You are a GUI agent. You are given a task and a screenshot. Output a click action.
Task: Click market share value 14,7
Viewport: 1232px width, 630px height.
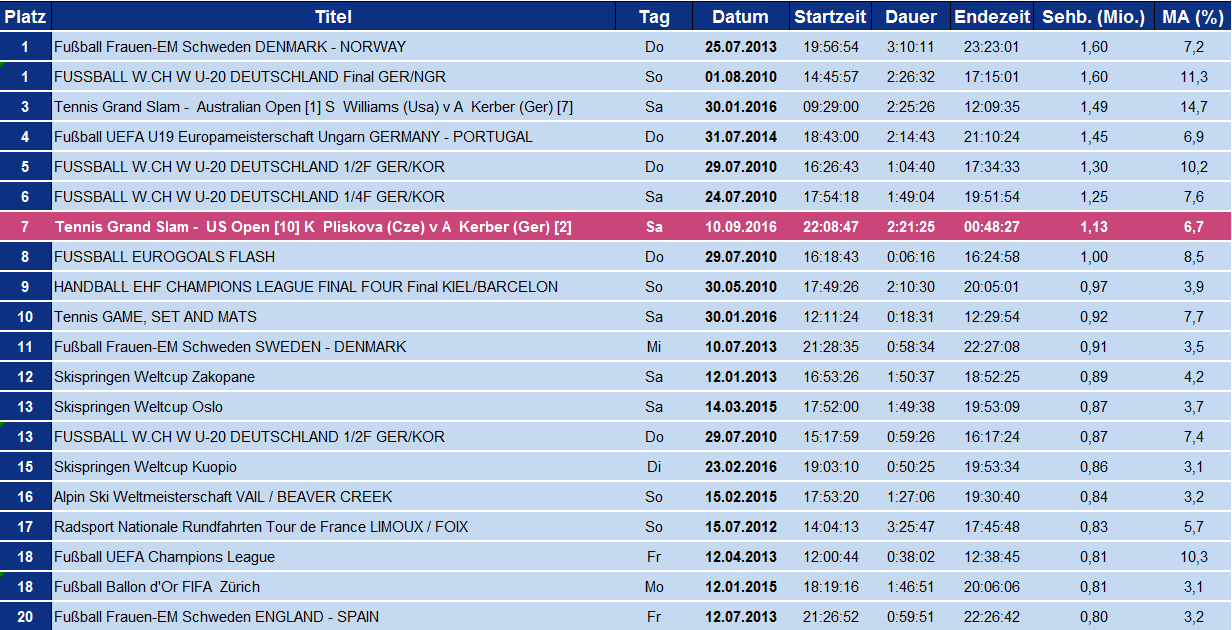pyautogui.click(x=1193, y=107)
